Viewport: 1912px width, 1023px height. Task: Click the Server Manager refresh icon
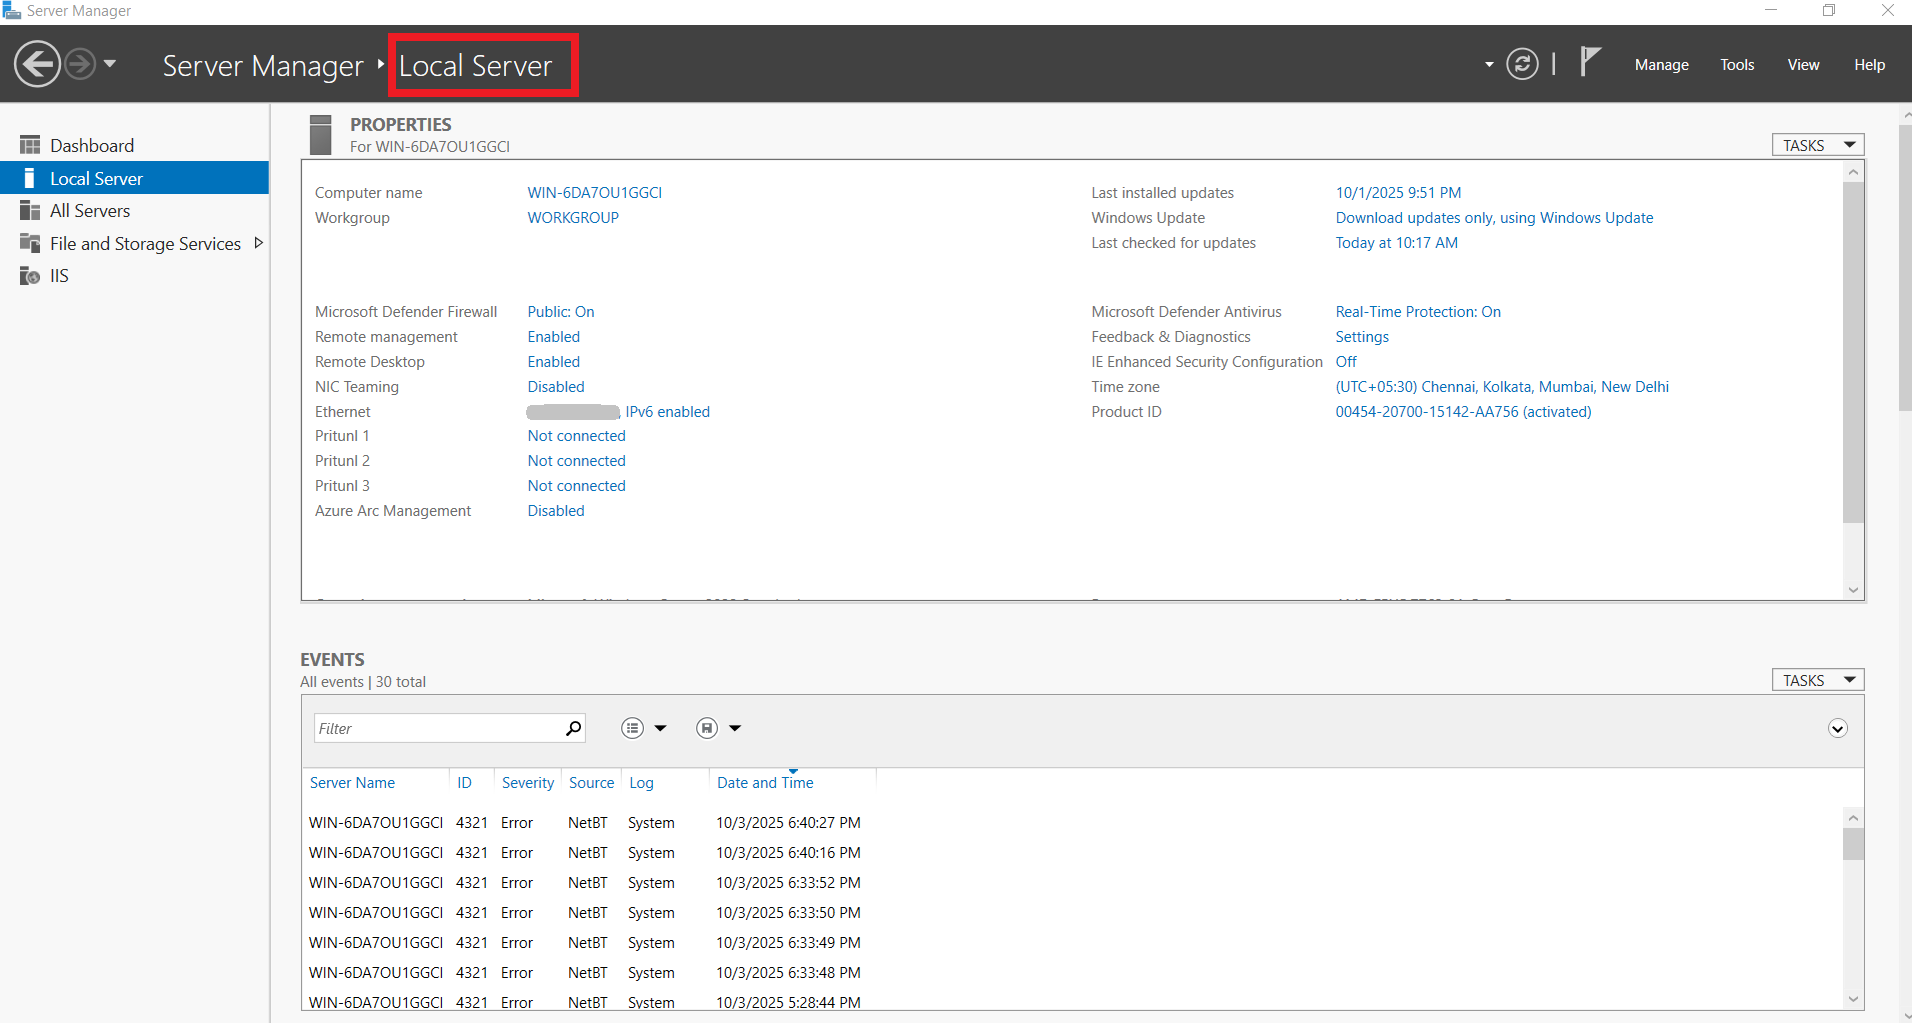1521,63
